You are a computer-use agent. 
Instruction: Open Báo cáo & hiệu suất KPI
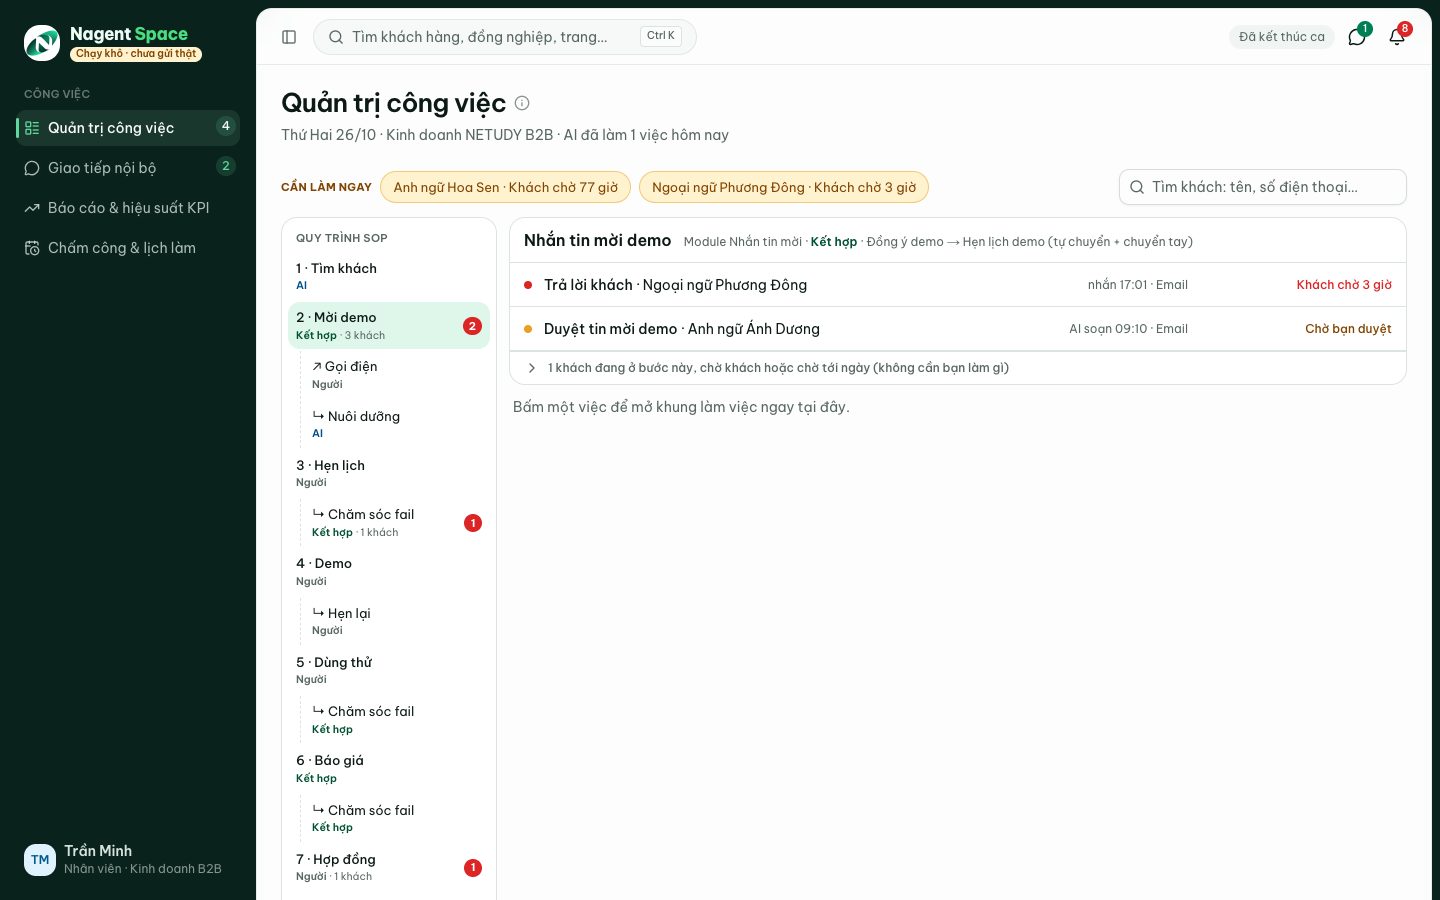[128, 208]
